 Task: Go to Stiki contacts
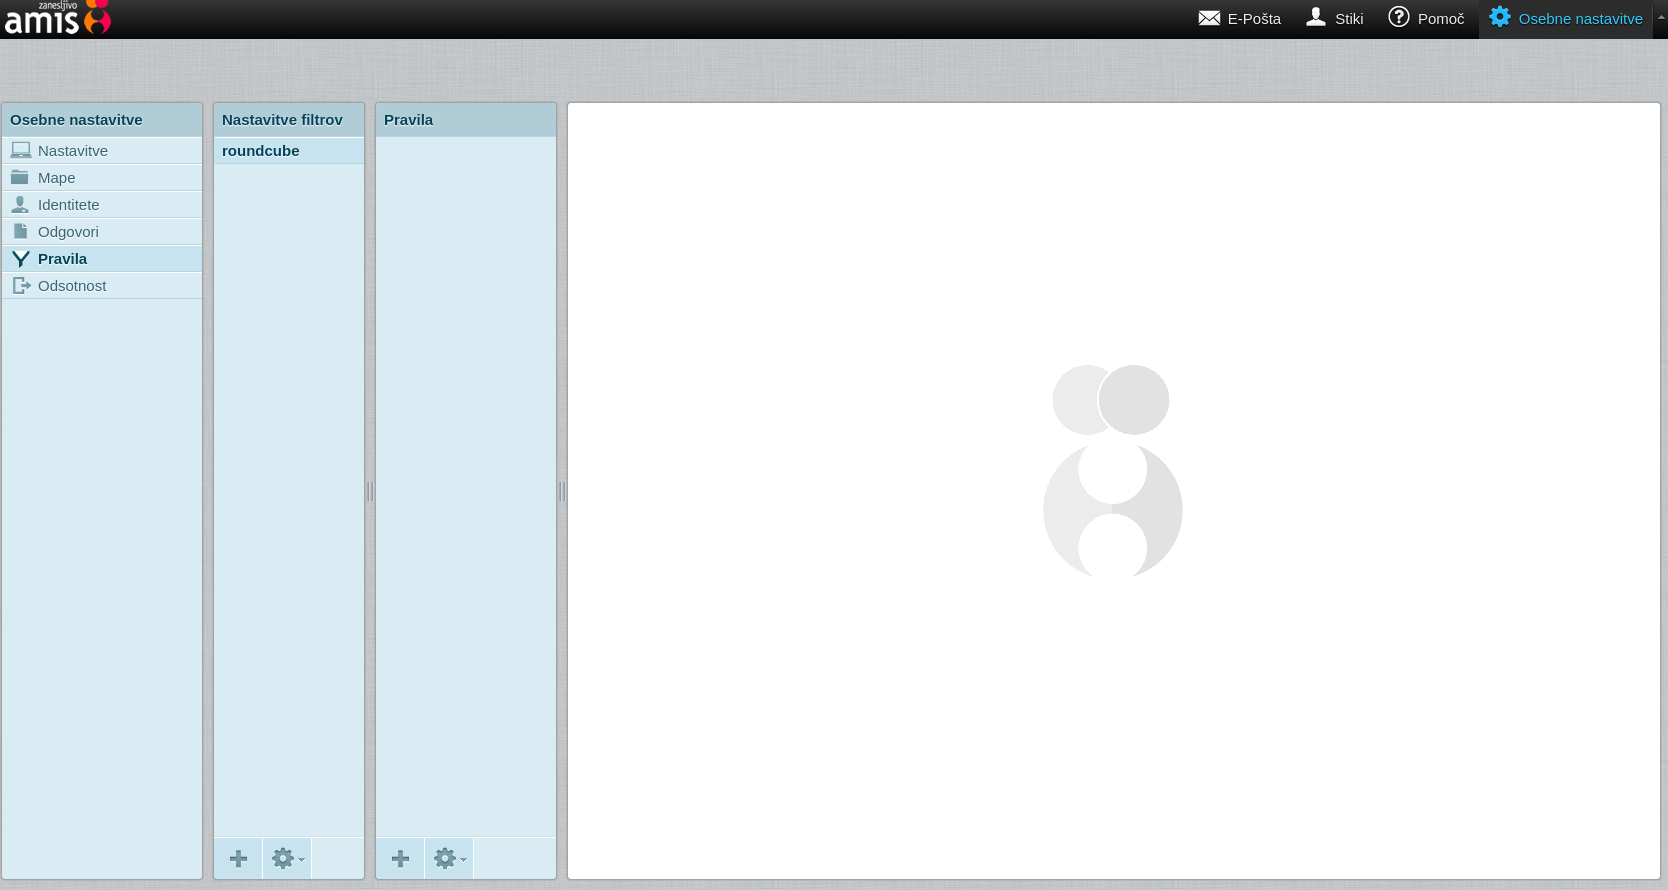pyautogui.click(x=1335, y=19)
